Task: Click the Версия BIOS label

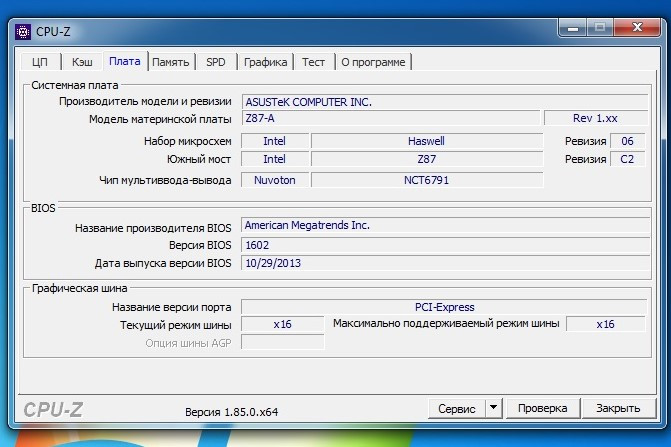Action: pyautogui.click(x=200, y=245)
